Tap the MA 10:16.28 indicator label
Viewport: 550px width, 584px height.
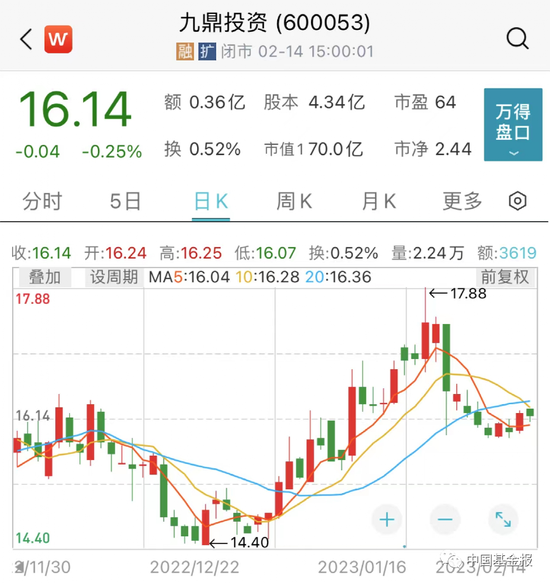click(x=267, y=277)
